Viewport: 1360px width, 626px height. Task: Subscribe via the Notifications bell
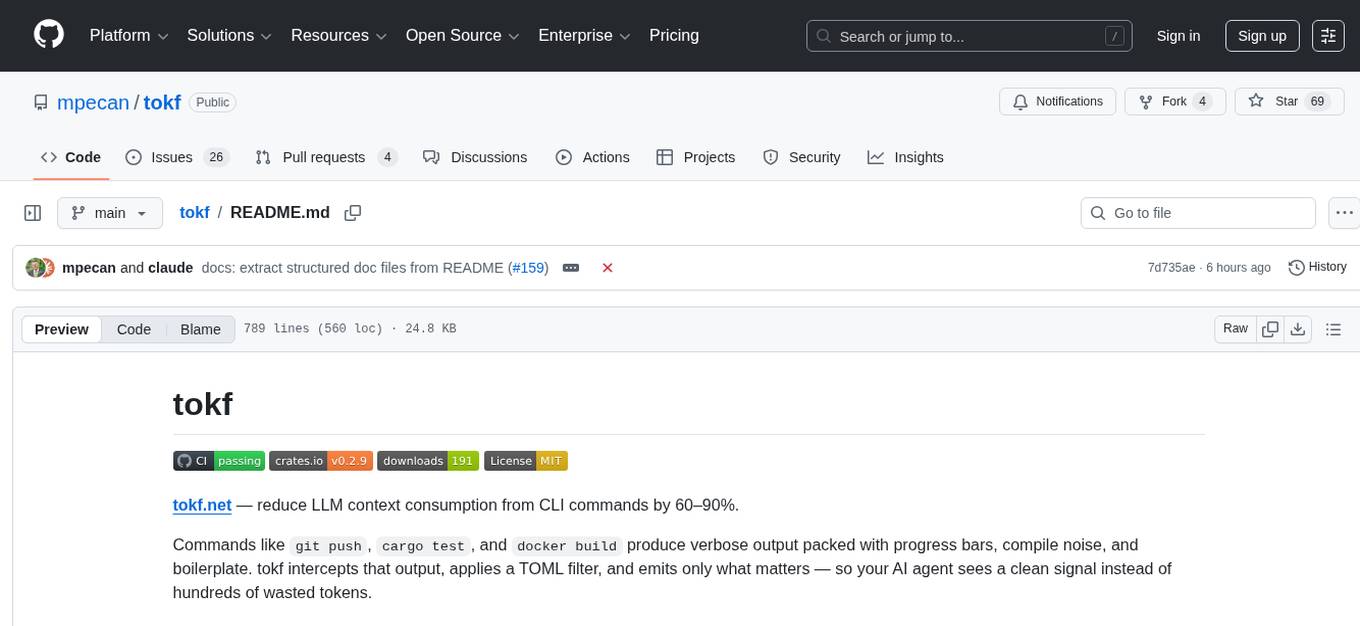pyautogui.click(x=1057, y=101)
